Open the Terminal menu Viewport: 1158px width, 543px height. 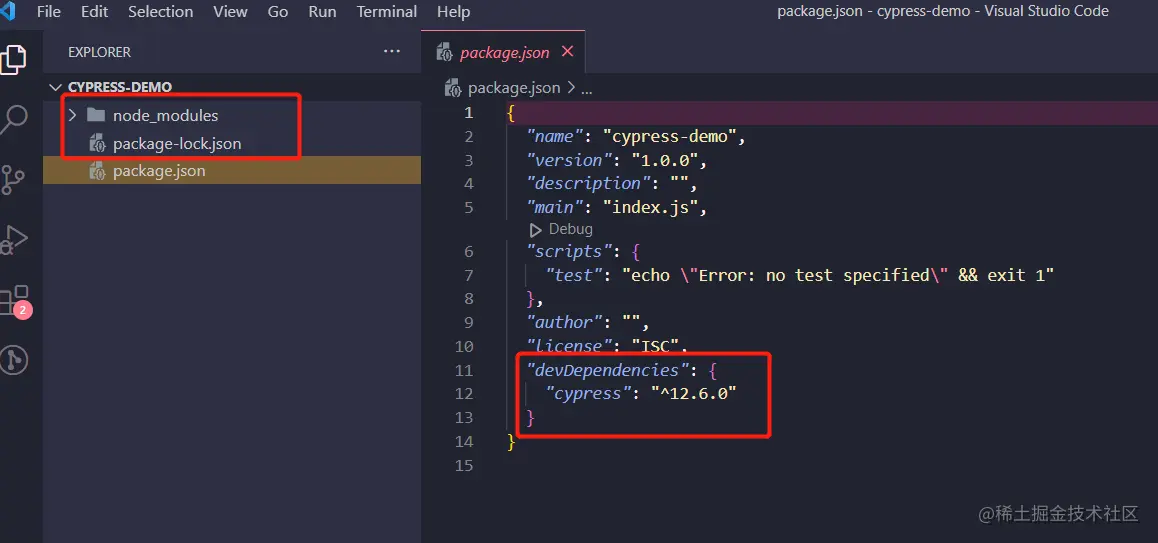[386, 12]
